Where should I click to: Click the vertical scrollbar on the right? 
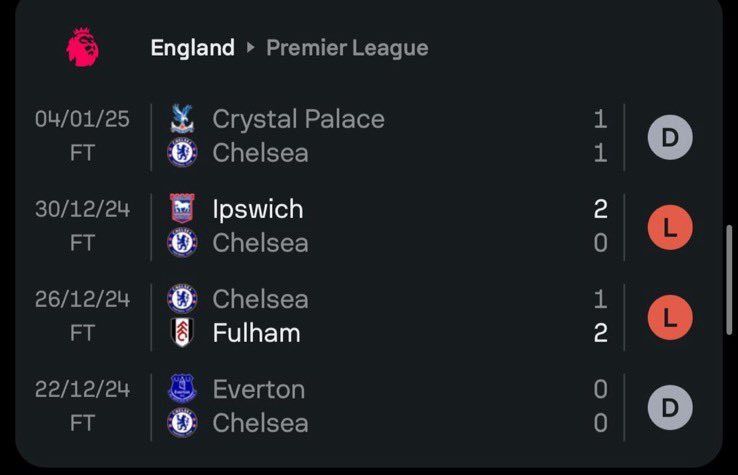coord(729,280)
